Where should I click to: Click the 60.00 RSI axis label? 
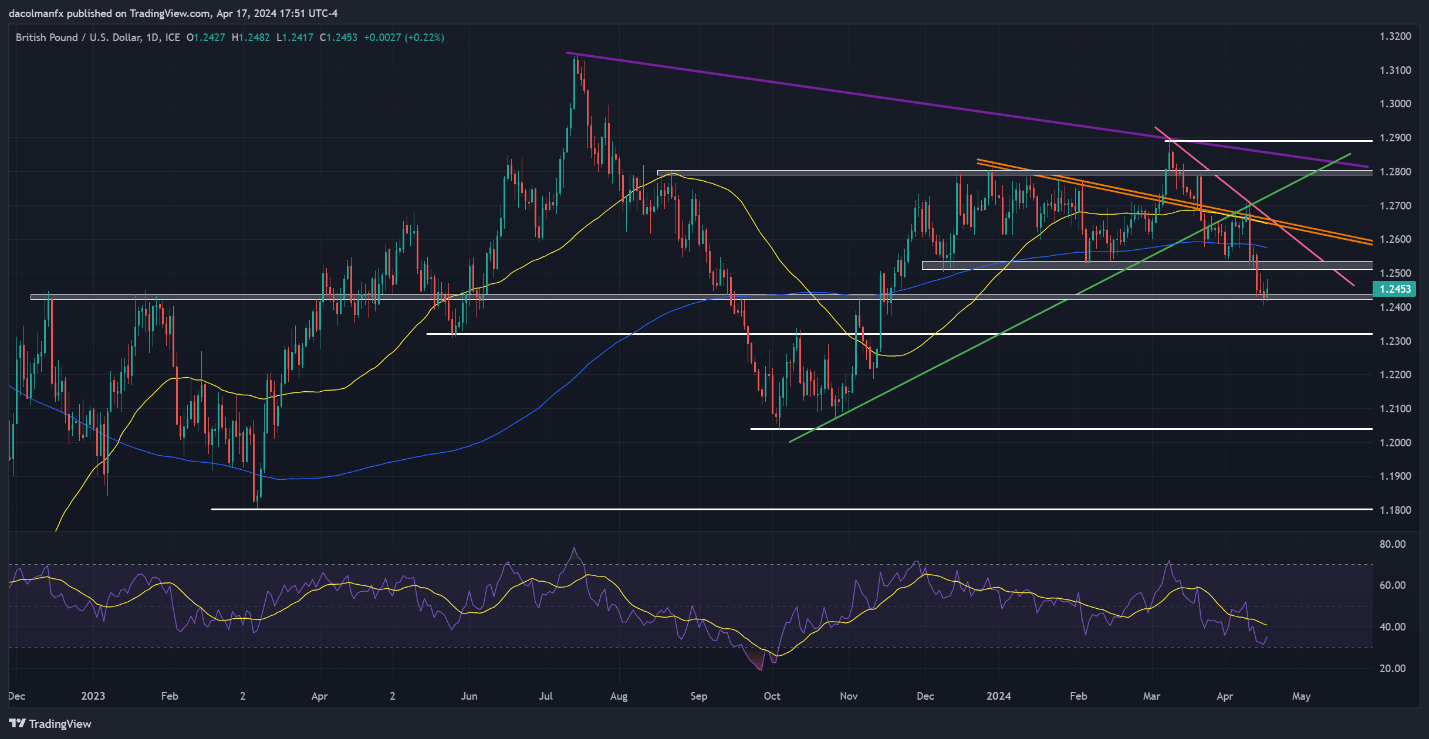click(1395, 586)
